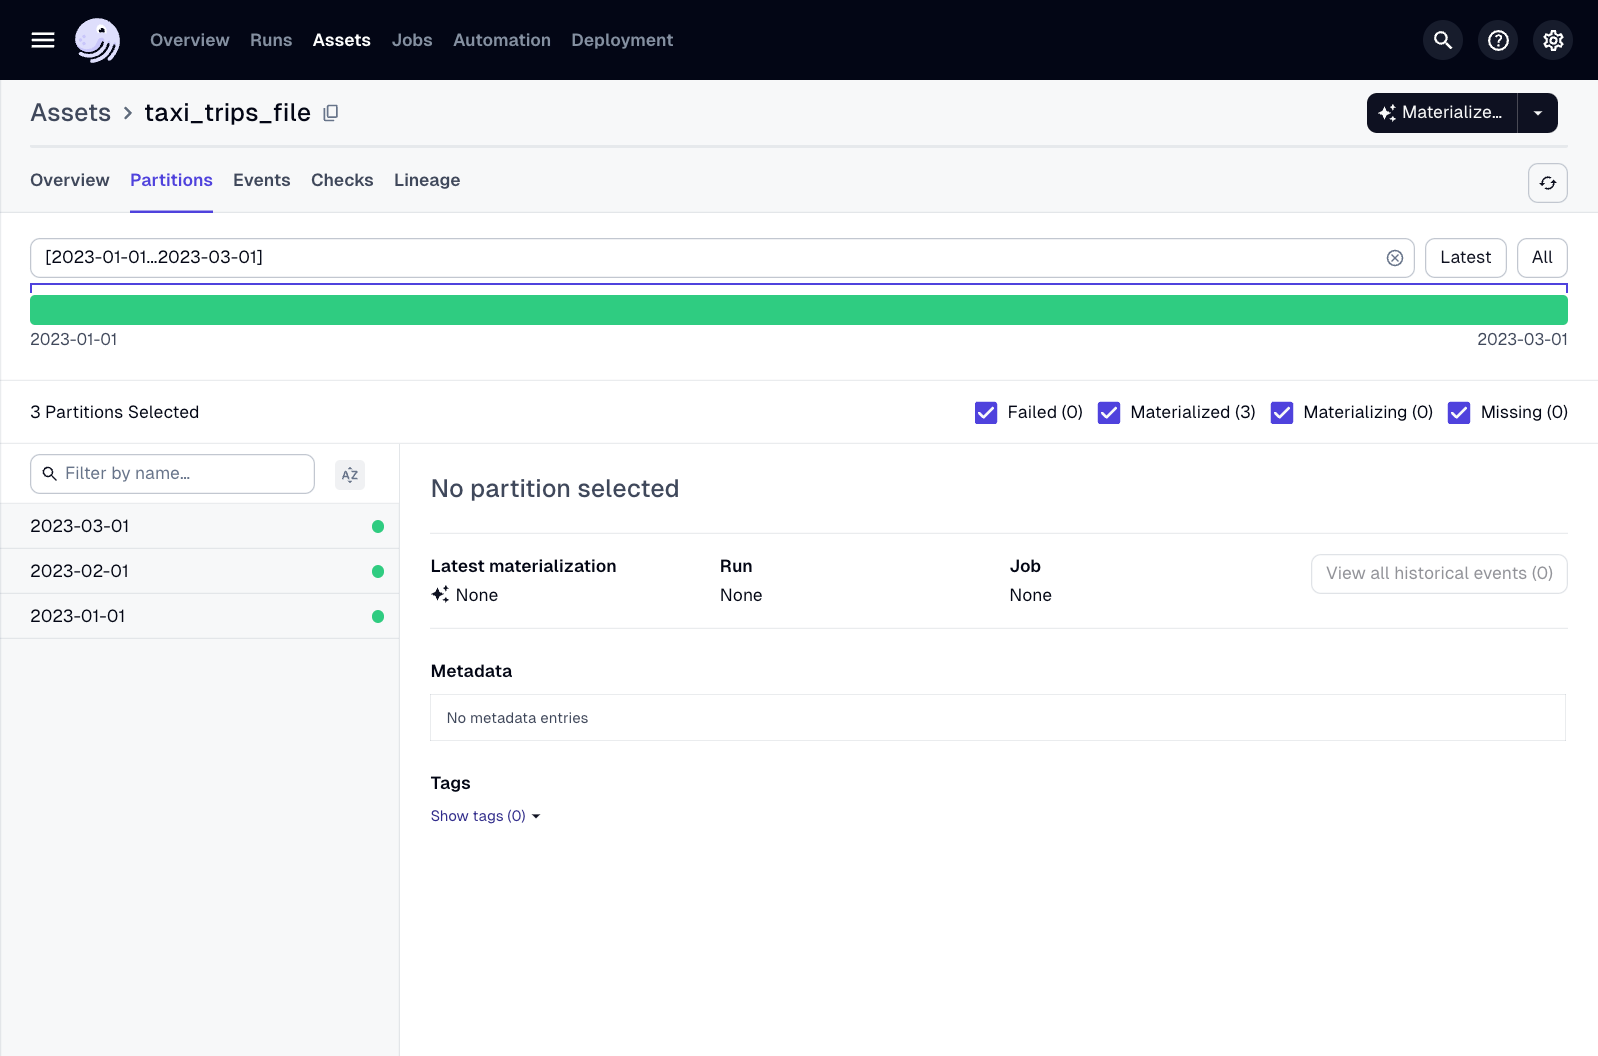Viewport: 1598px width, 1056px height.
Task: Expand the Materialize dropdown arrow
Action: (1537, 113)
